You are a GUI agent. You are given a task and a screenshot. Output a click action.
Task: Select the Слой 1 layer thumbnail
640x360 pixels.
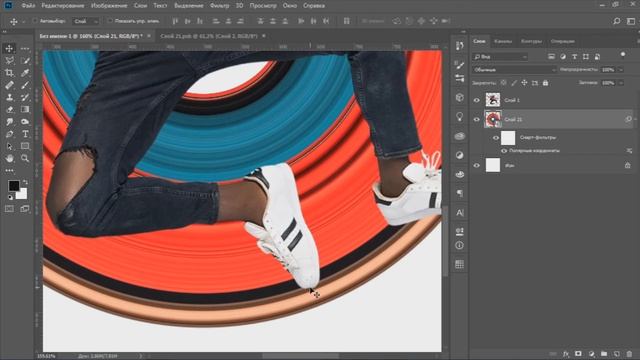[493, 100]
